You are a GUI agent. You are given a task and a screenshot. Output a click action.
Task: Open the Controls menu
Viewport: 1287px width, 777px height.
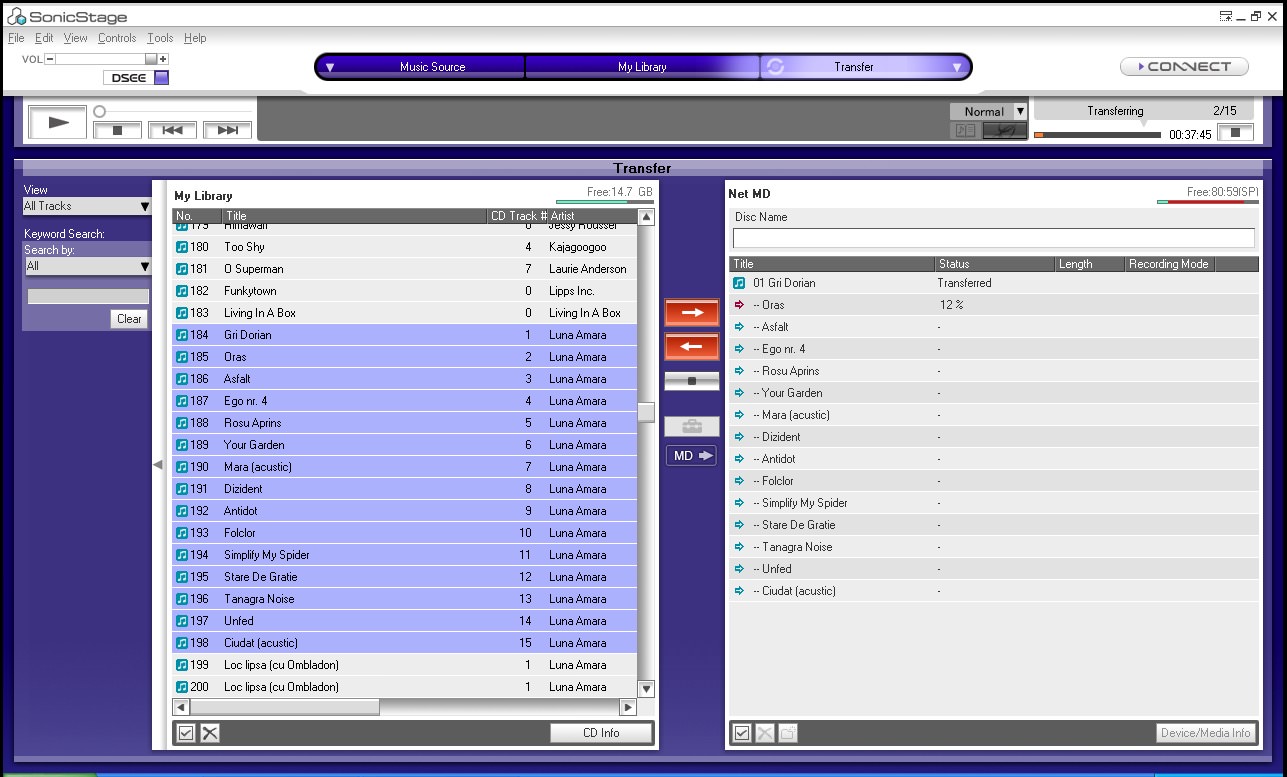click(117, 38)
